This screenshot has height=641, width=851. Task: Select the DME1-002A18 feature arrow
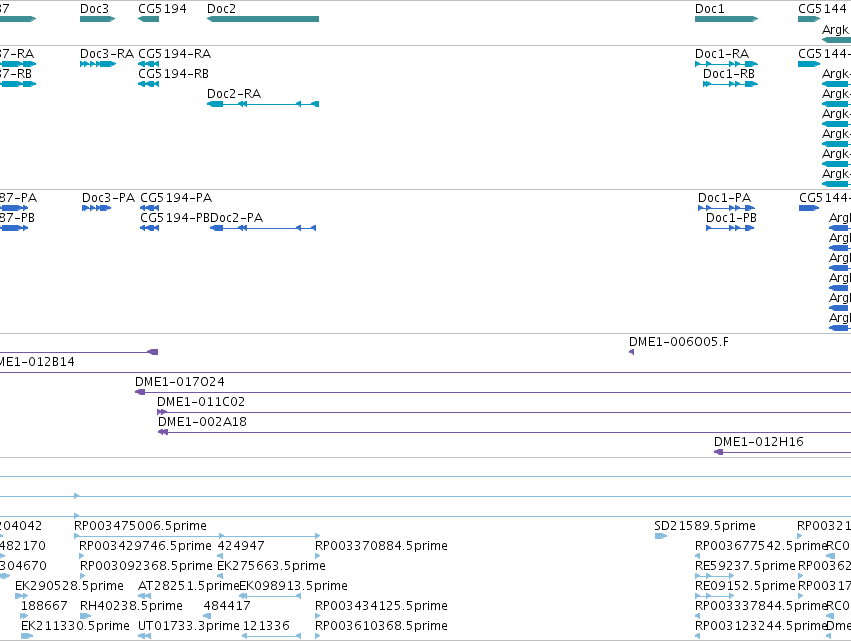163,432
